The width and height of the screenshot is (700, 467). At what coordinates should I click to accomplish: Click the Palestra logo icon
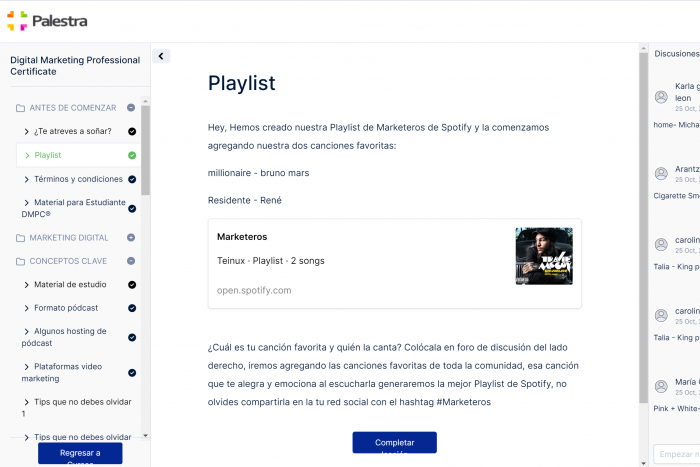tap(17, 21)
